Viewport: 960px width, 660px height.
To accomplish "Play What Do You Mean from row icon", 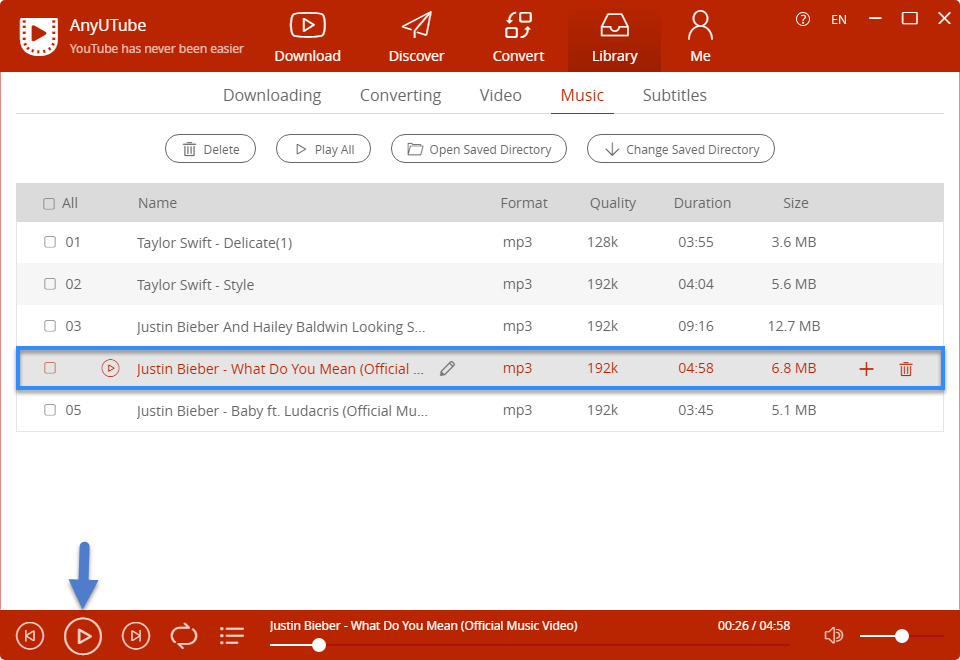I will (x=110, y=368).
